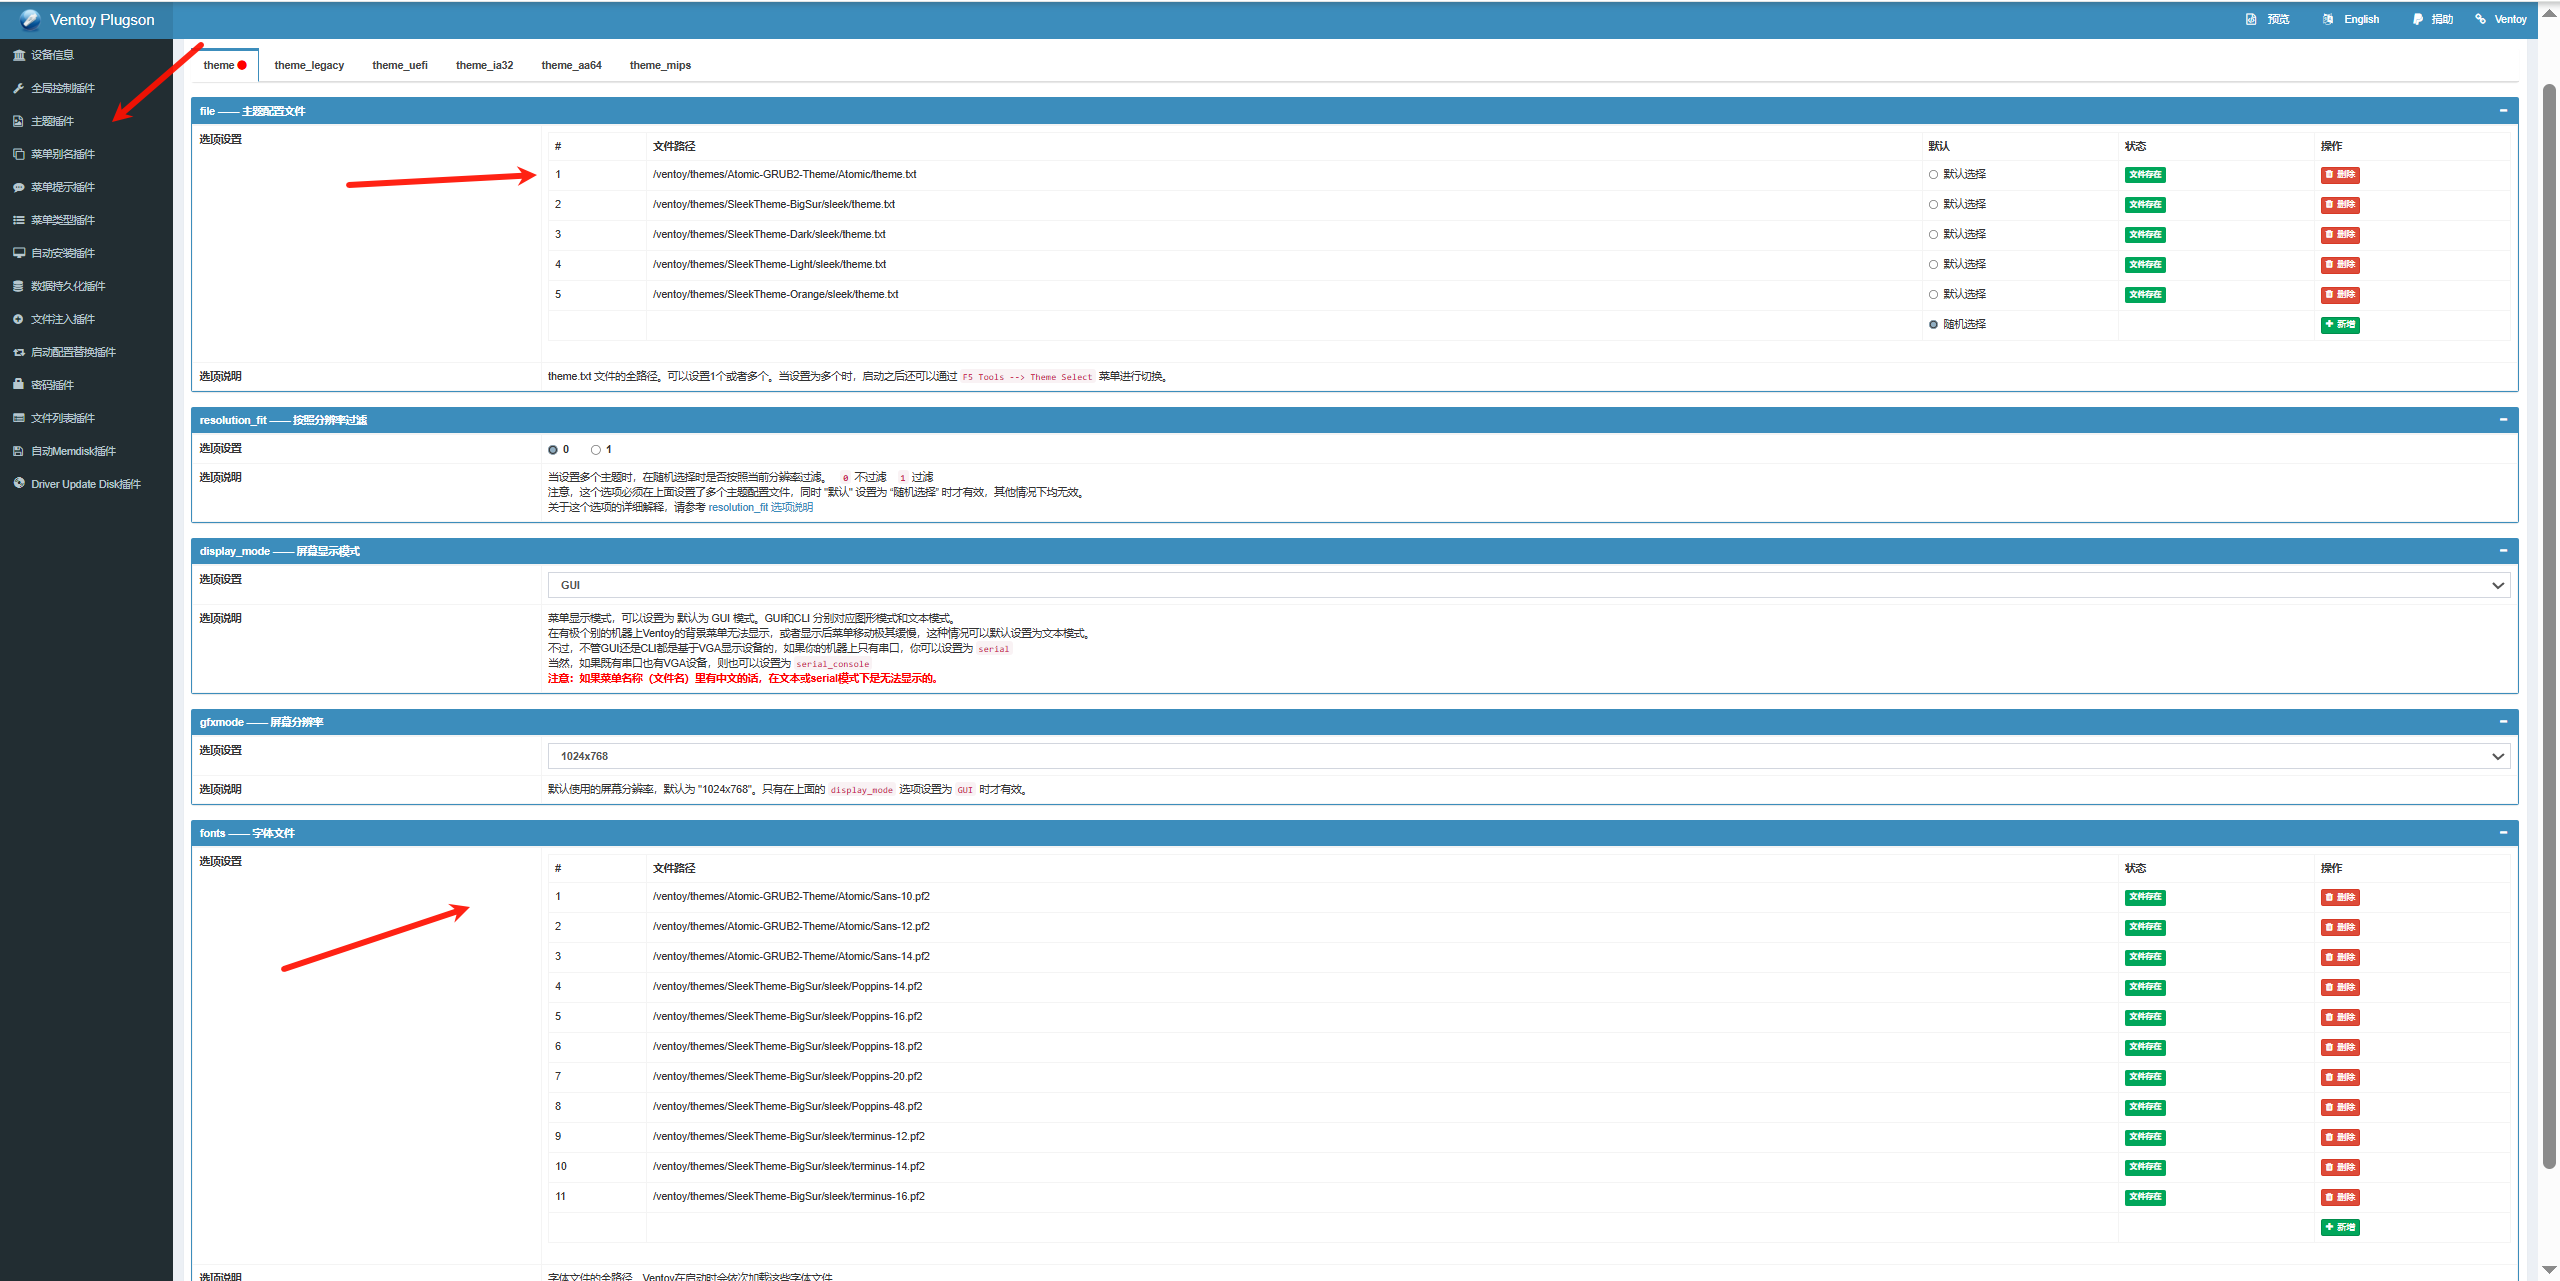Switch to the theme_legacy tab
This screenshot has height=1281, width=2560.
click(309, 65)
